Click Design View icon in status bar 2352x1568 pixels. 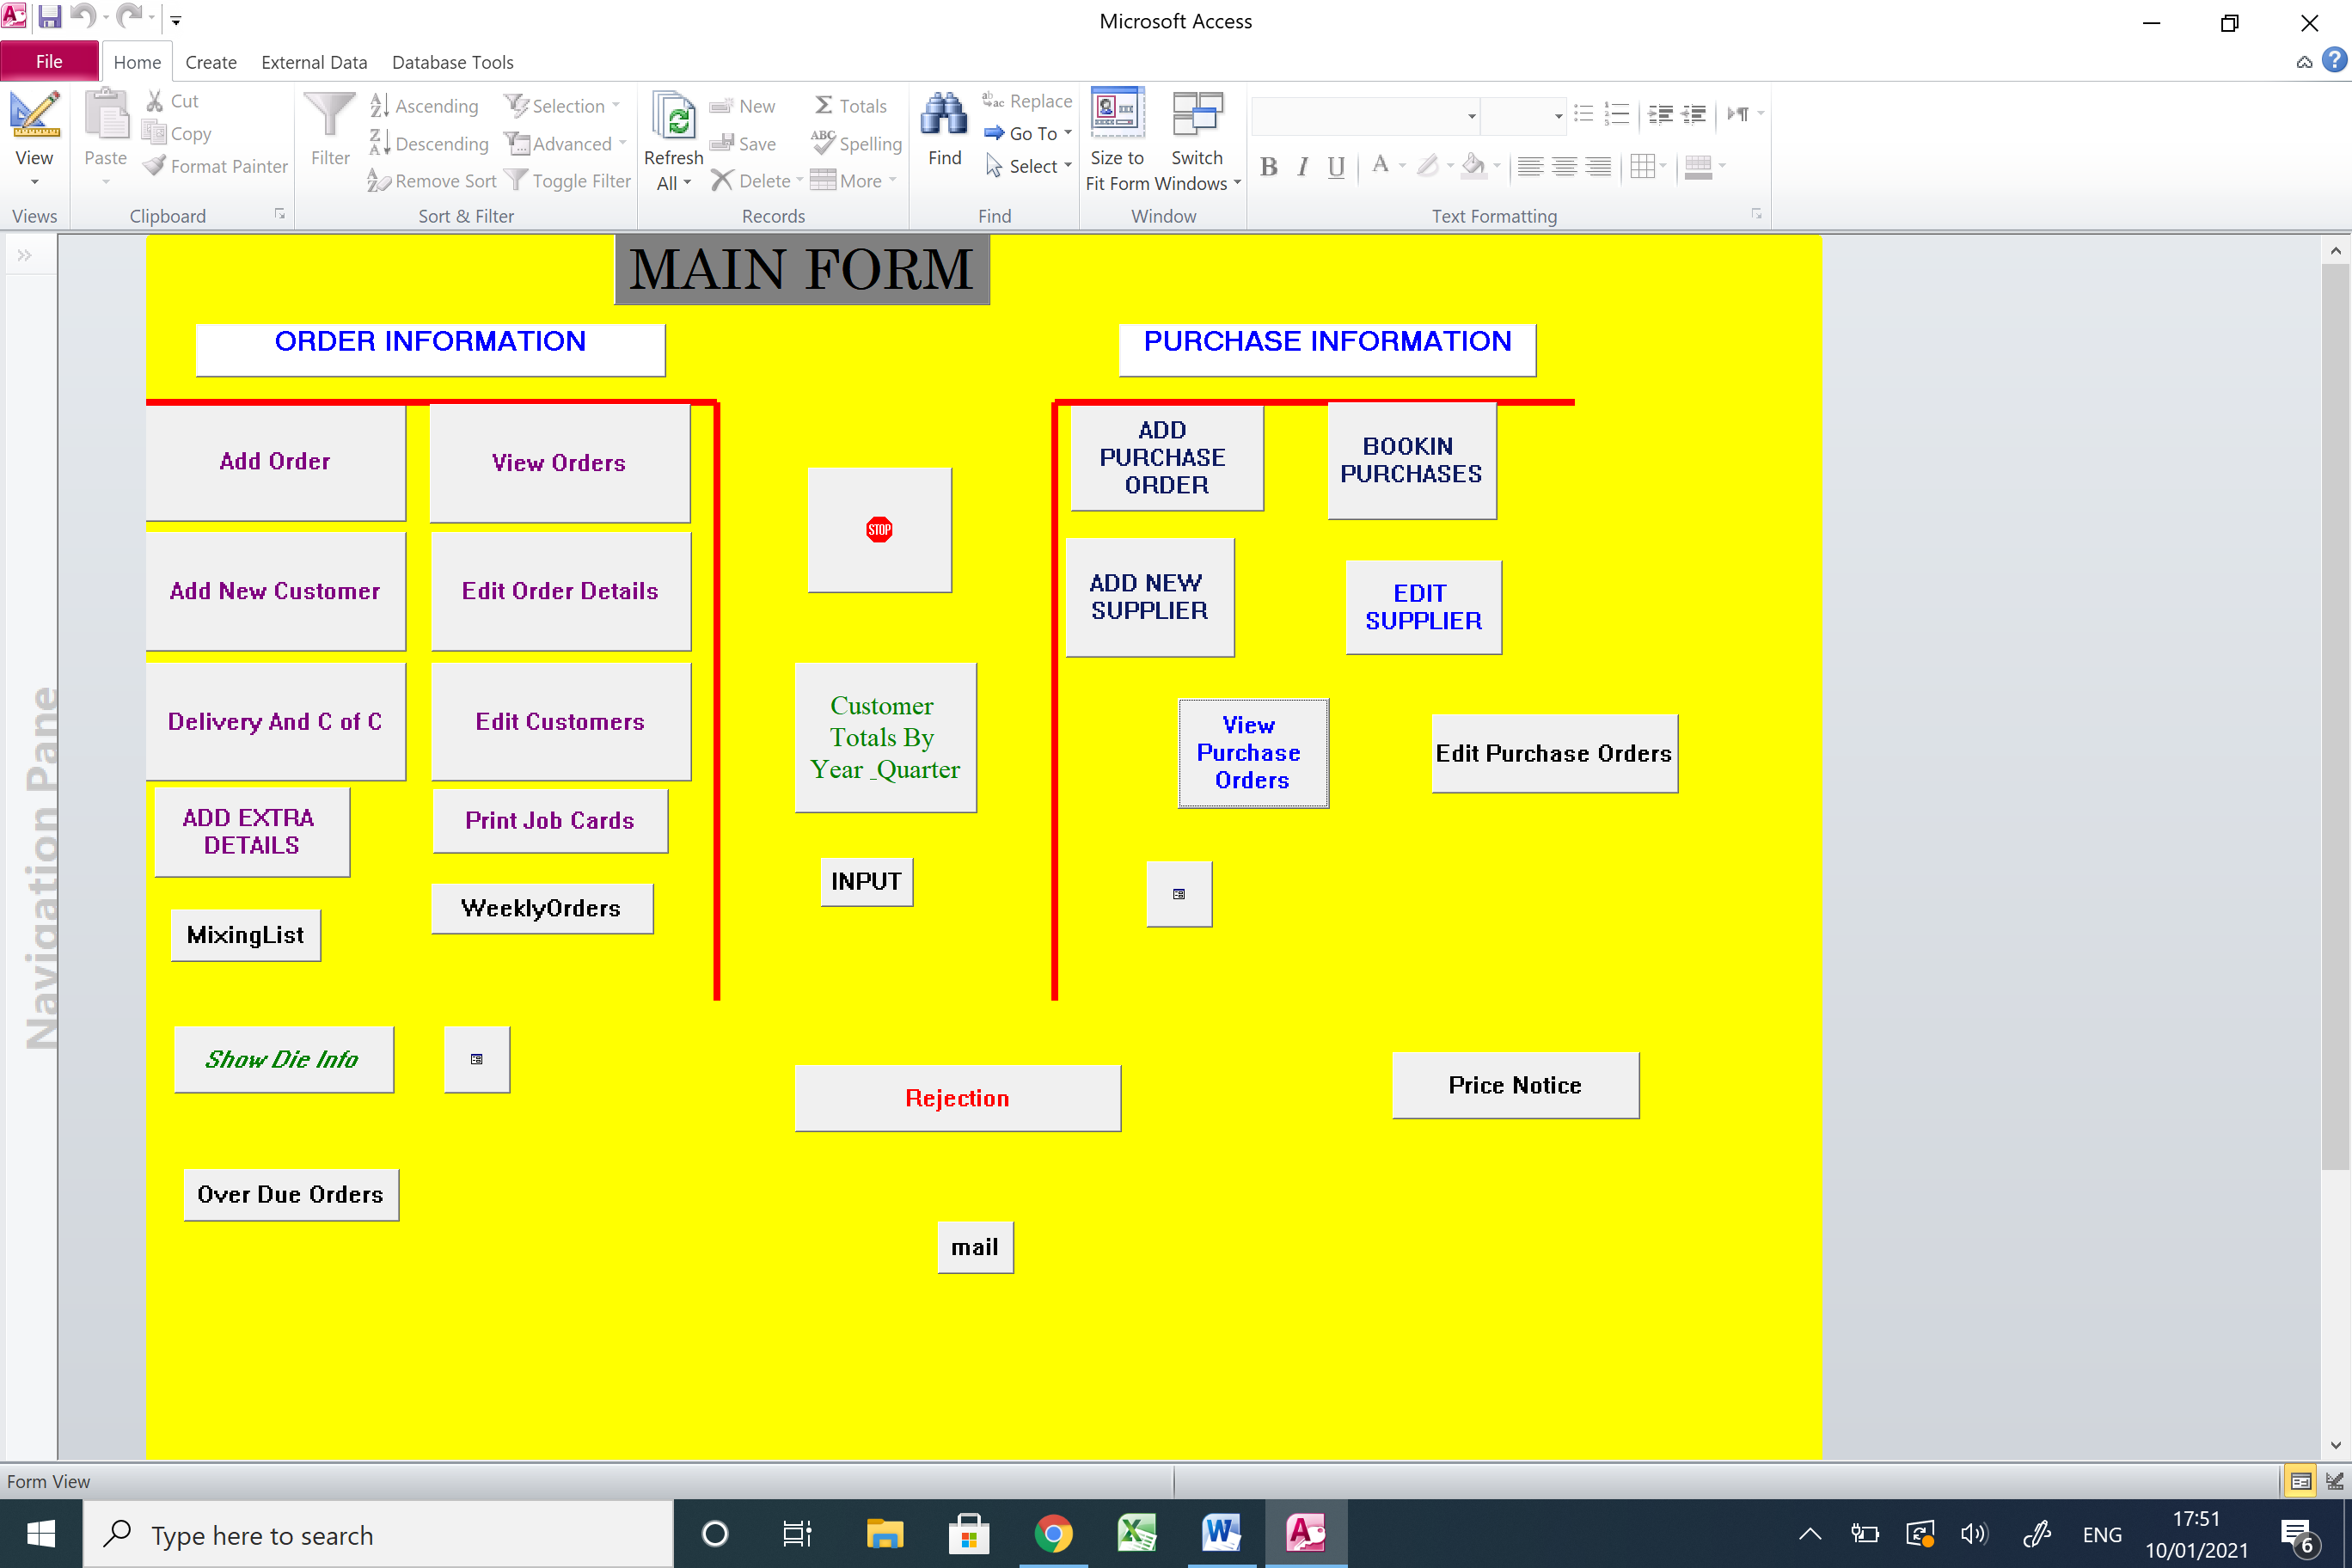[2335, 1482]
